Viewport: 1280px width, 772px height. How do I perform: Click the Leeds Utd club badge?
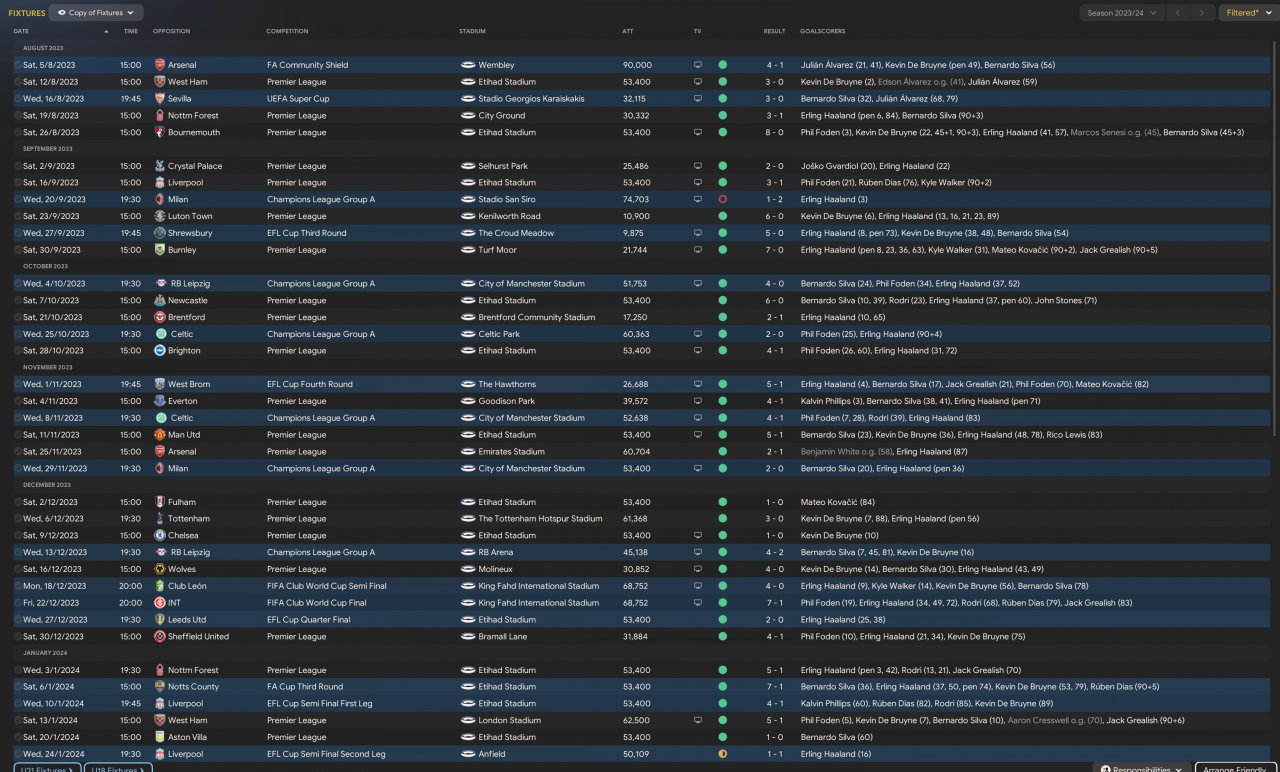point(159,620)
